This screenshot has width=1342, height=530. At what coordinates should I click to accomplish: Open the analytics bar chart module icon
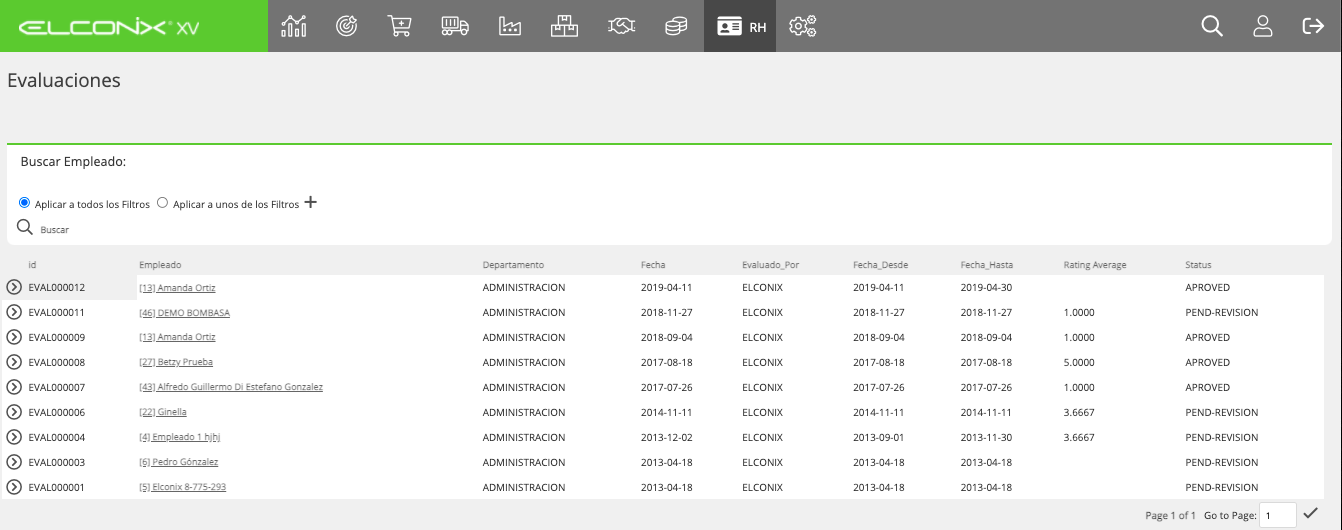coord(293,26)
